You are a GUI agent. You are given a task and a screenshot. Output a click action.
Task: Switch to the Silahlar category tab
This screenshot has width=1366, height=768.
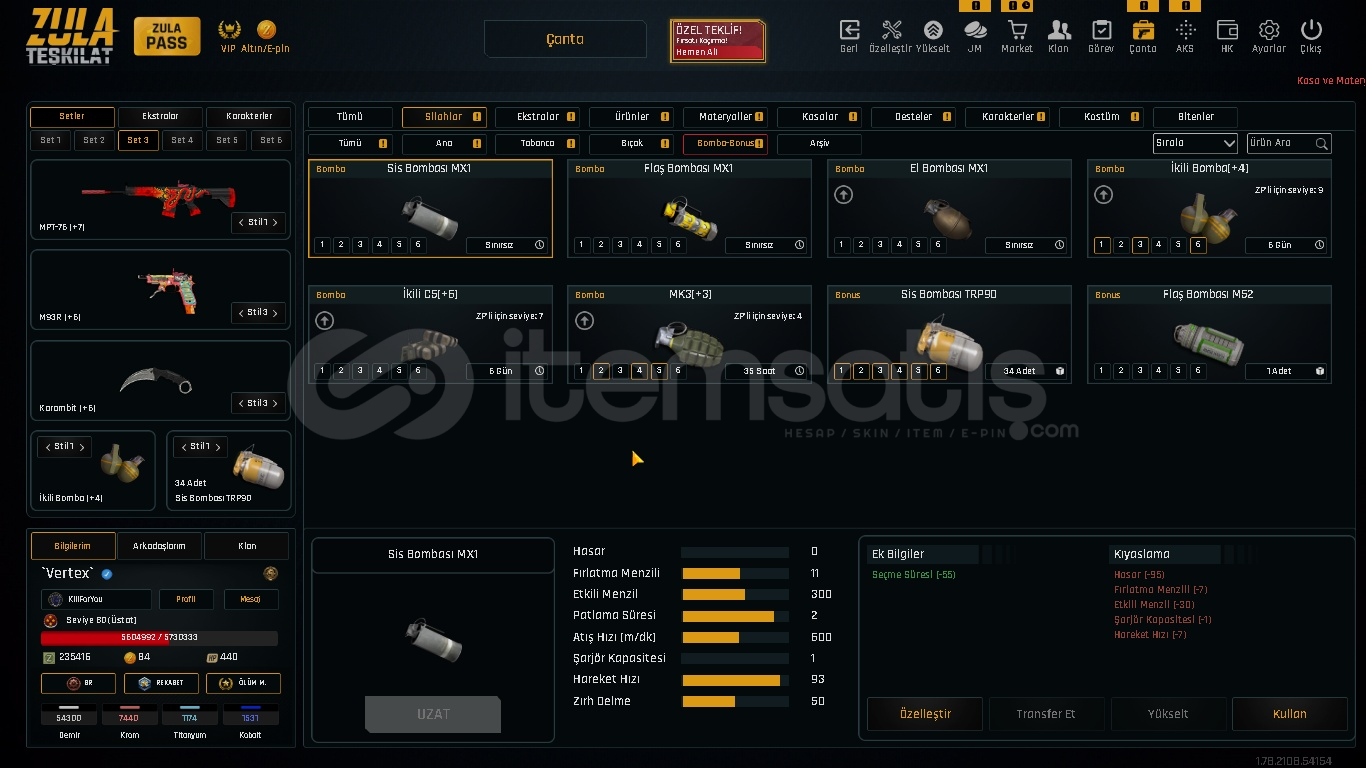[x=444, y=117]
